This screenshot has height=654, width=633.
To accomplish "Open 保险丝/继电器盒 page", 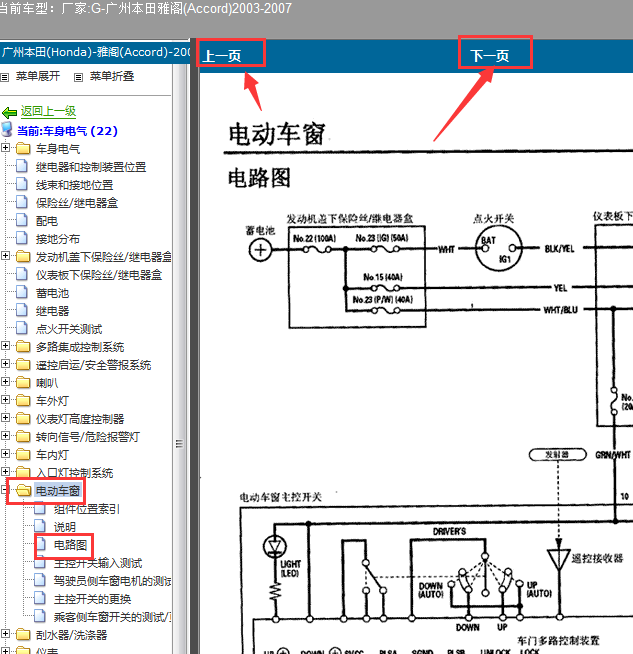I will point(77,203).
